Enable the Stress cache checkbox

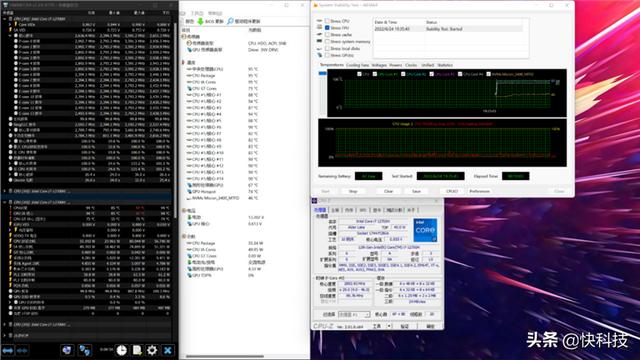coord(327,35)
